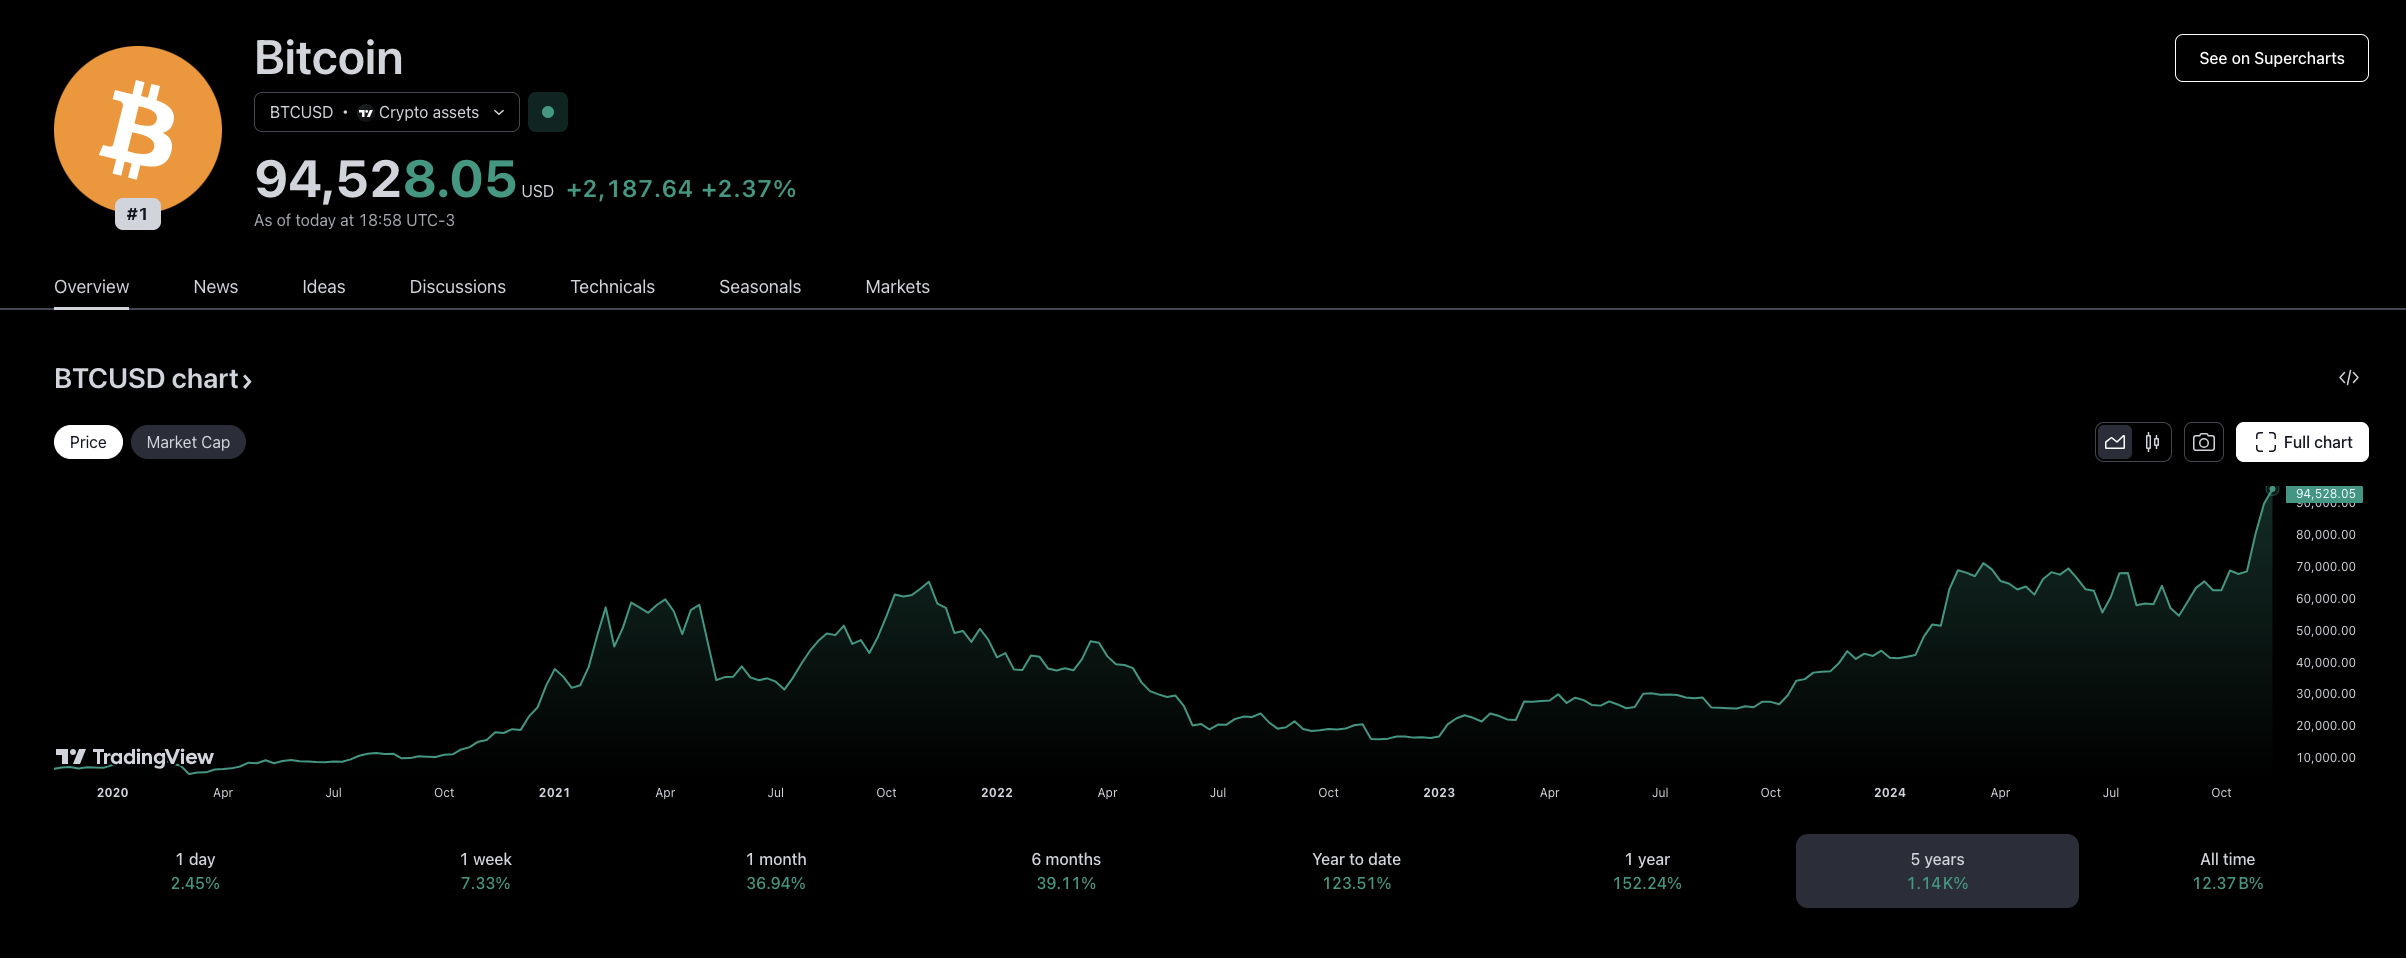Open embed code icon
The height and width of the screenshot is (958, 2406).
pos(2349,378)
